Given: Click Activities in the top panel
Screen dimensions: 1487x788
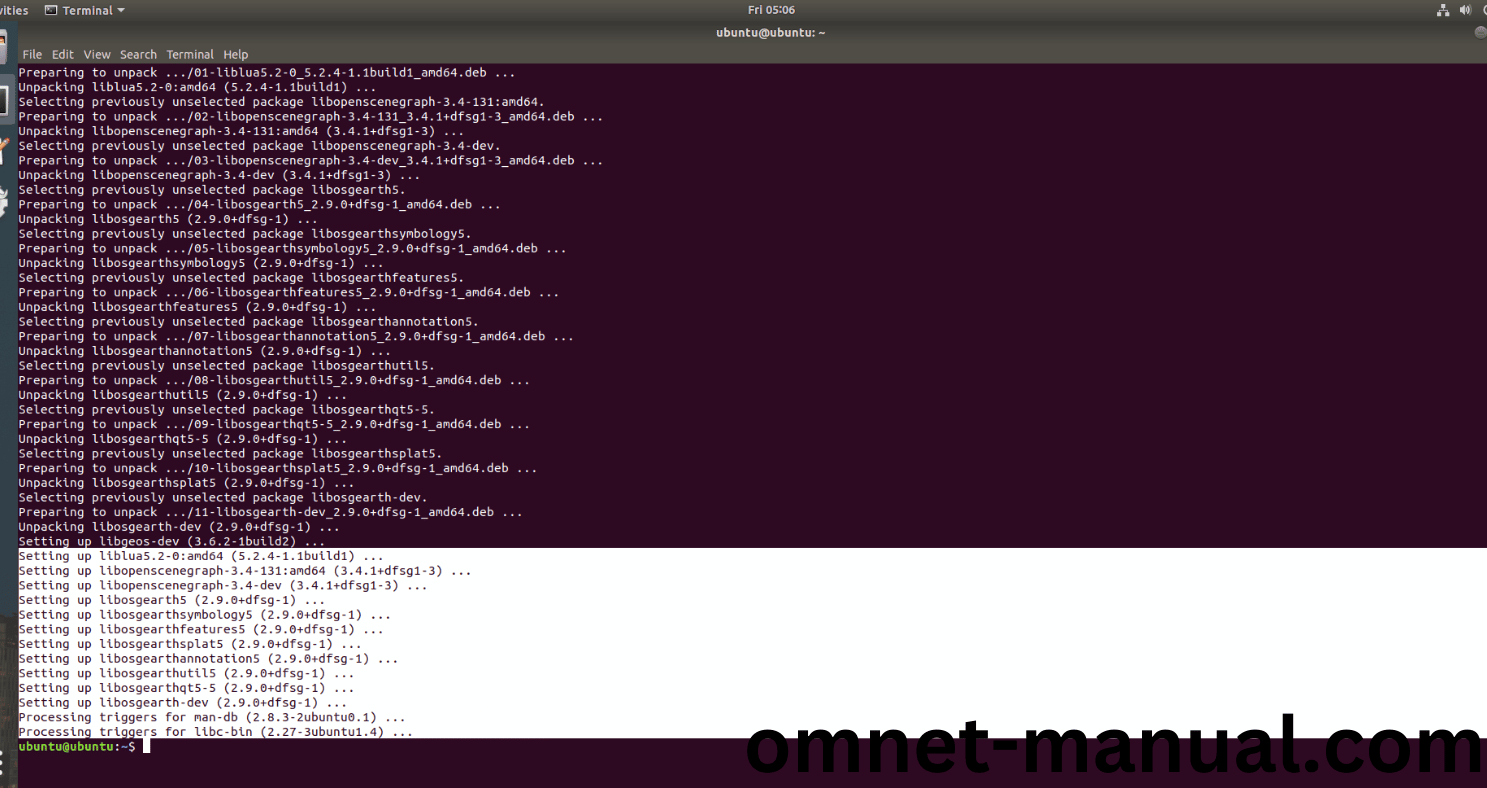Looking at the screenshot, I should click(12, 10).
